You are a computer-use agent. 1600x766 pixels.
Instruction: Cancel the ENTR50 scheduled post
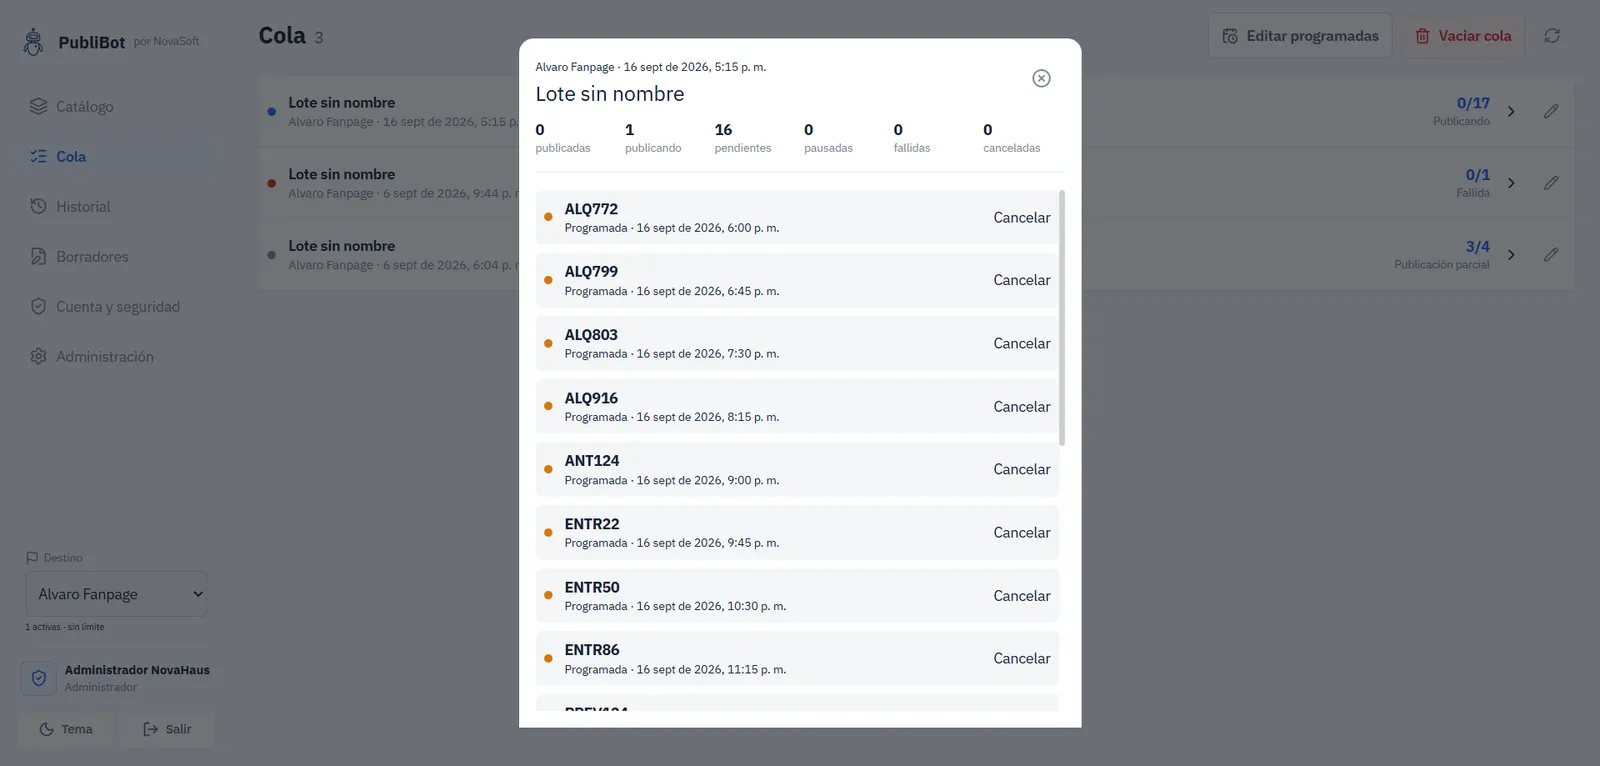[x=1021, y=596]
